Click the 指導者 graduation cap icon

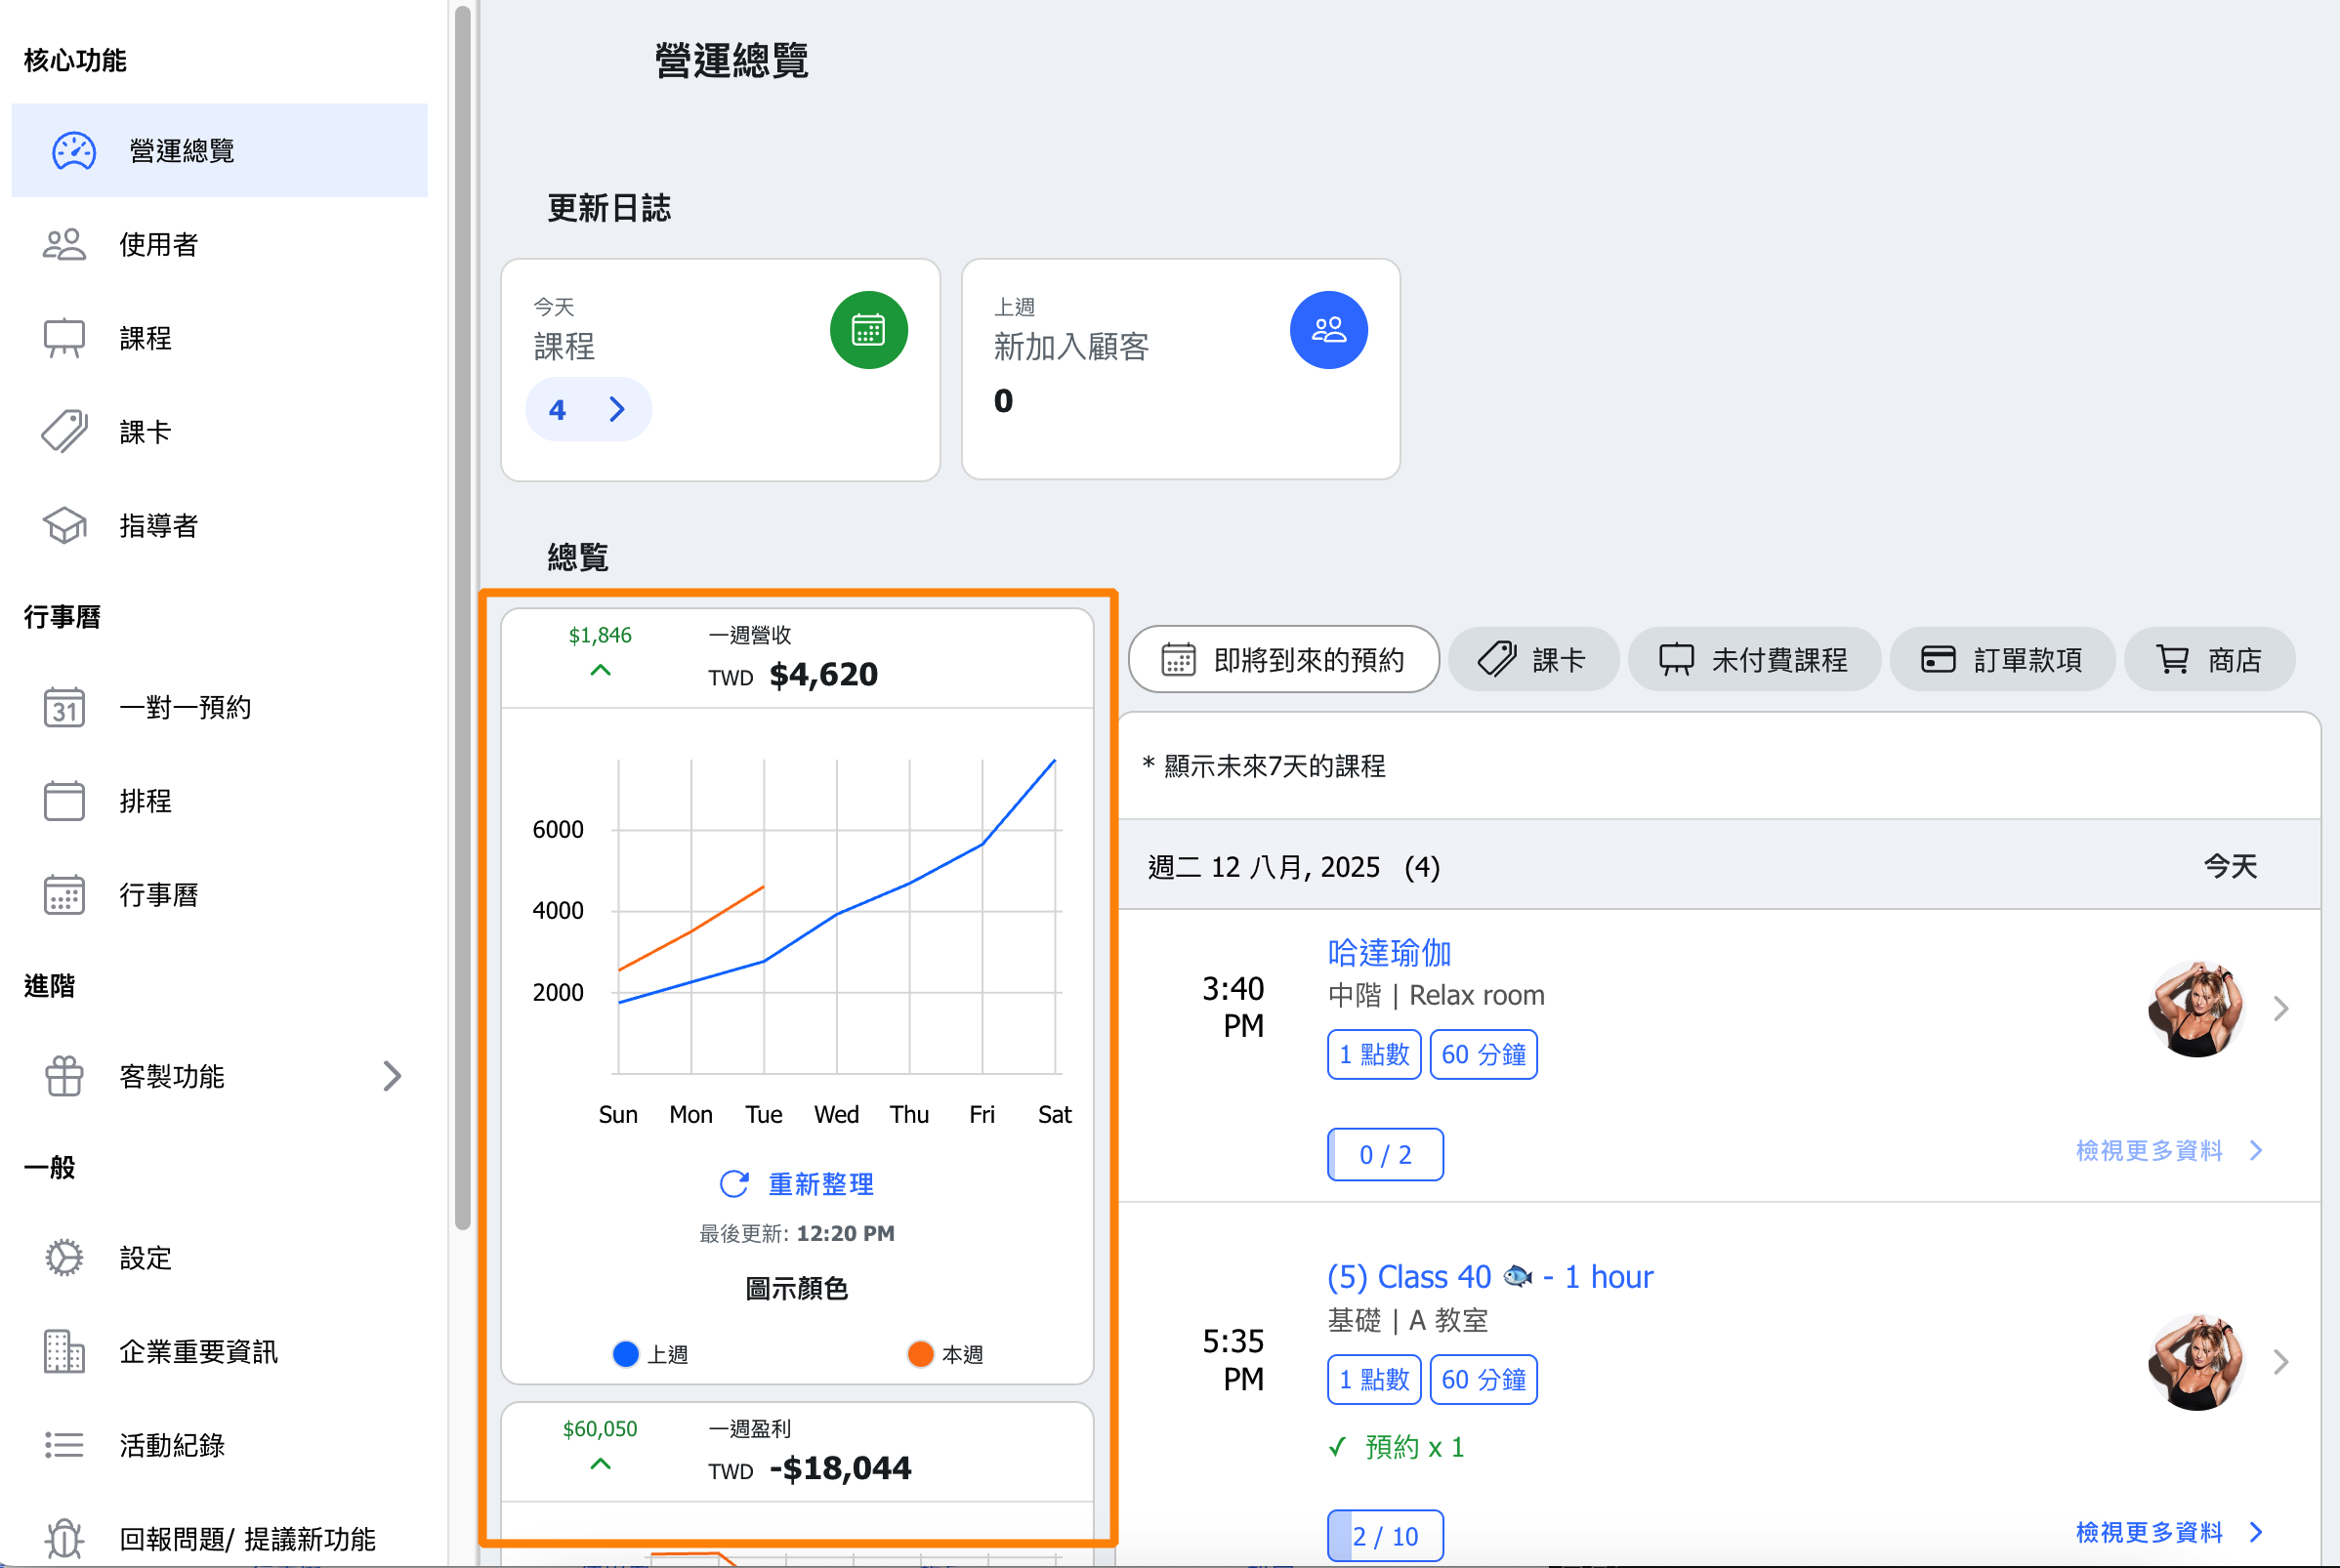[64, 525]
